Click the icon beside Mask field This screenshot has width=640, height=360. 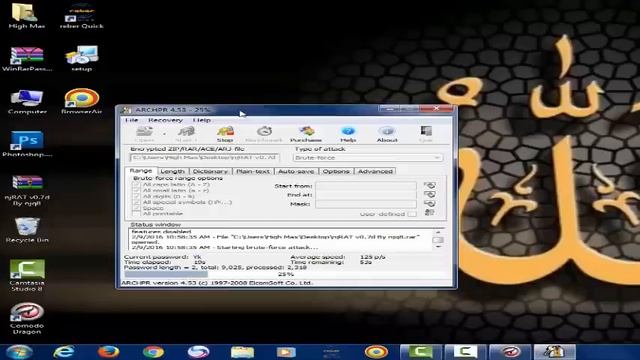coord(429,204)
